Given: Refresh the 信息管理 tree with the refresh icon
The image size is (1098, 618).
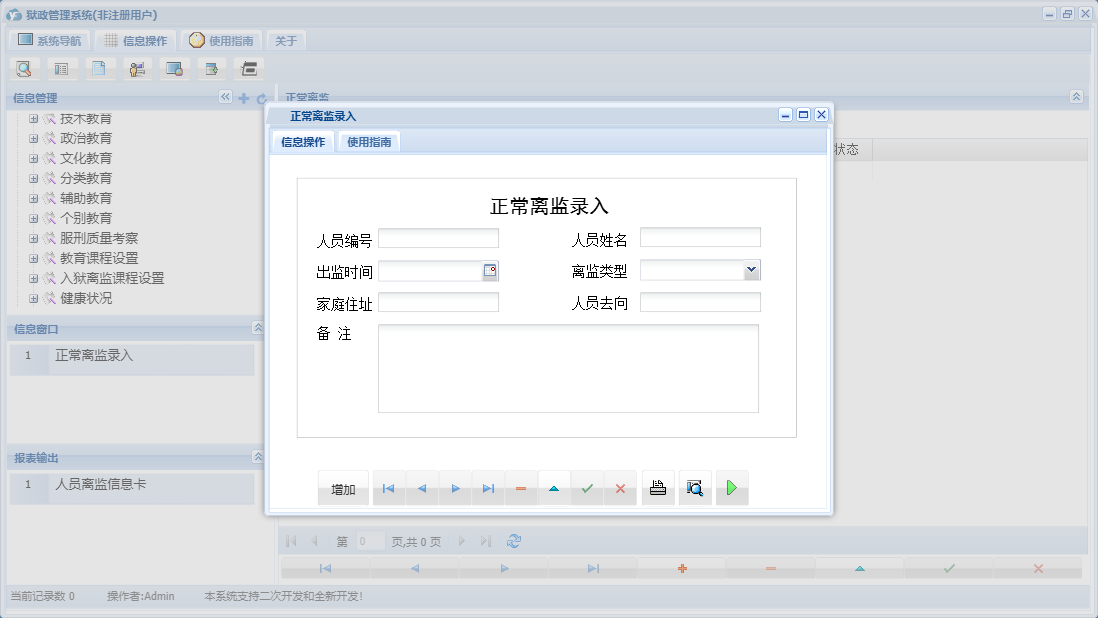Looking at the screenshot, I should [x=261, y=98].
